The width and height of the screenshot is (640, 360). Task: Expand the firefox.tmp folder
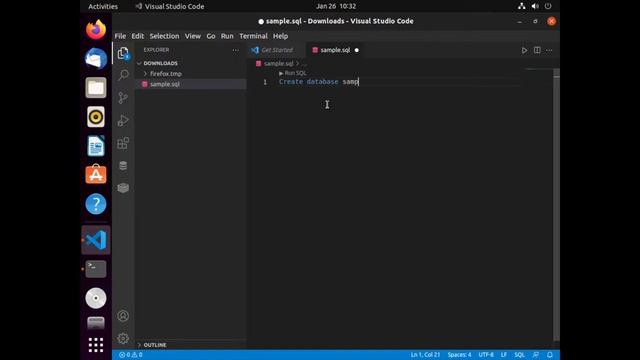(x=166, y=73)
